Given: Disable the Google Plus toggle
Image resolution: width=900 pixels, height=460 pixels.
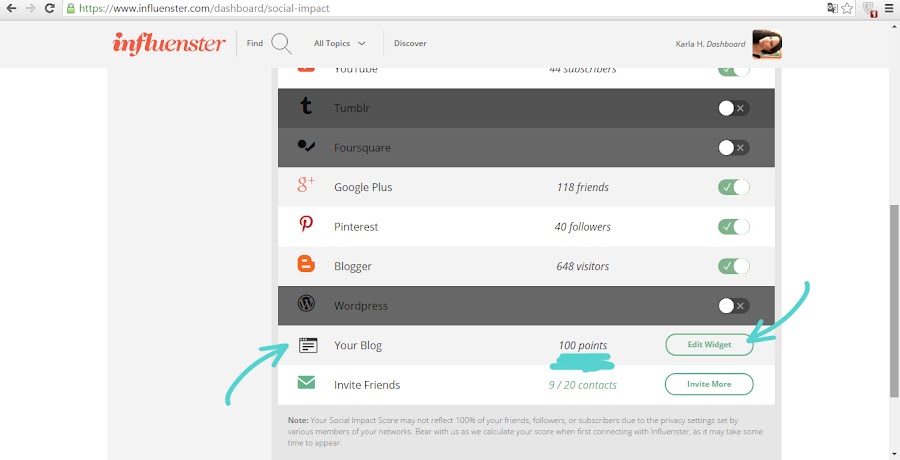Looking at the screenshot, I should tap(734, 187).
